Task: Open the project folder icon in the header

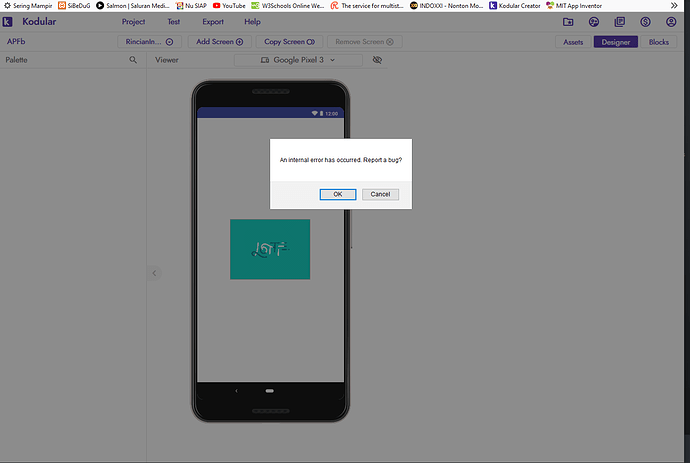Action: (x=568, y=22)
